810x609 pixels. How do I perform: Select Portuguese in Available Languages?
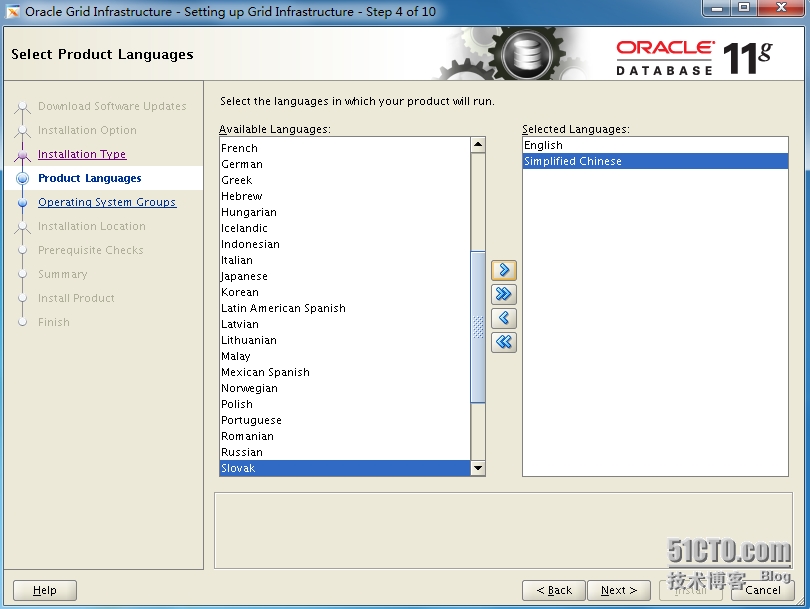click(345, 420)
